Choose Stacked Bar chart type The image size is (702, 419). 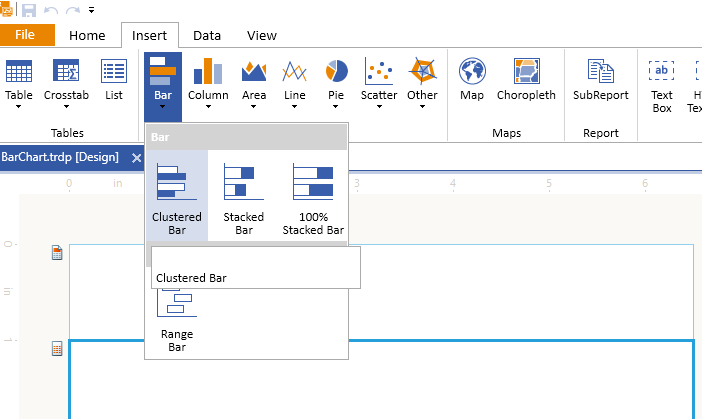point(244,197)
